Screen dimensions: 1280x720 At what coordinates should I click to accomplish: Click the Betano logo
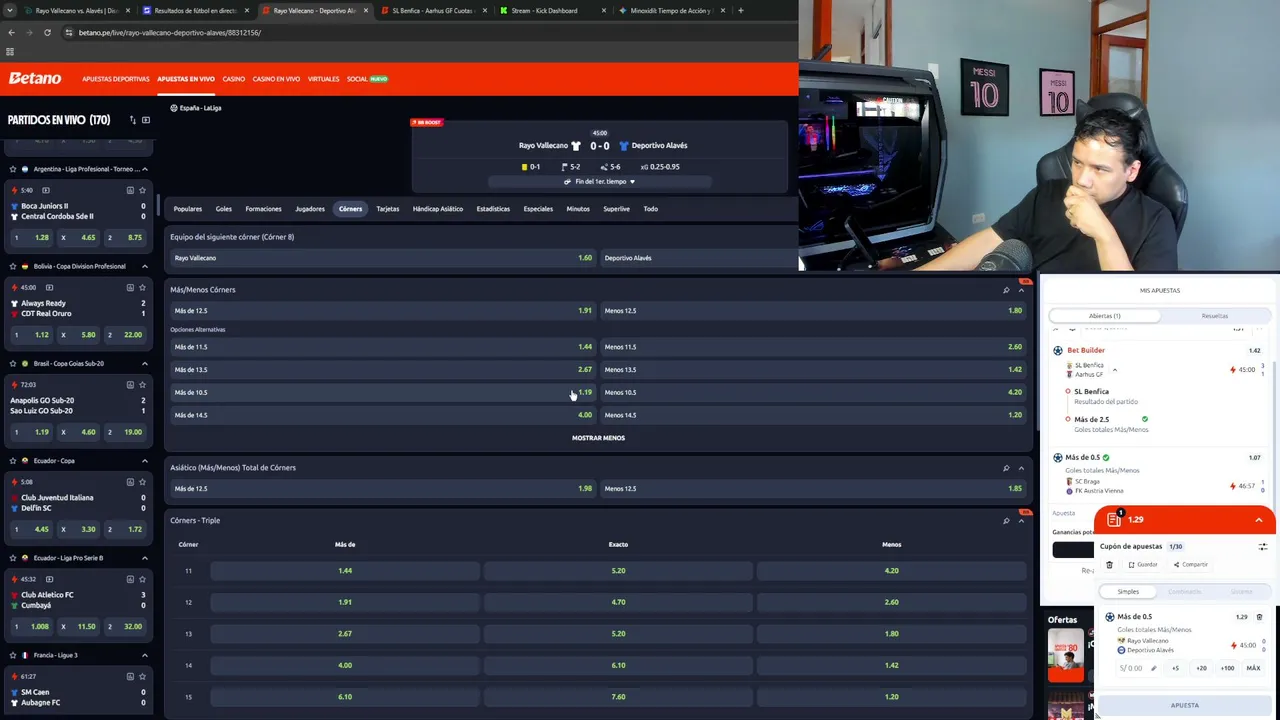tap(35, 78)
